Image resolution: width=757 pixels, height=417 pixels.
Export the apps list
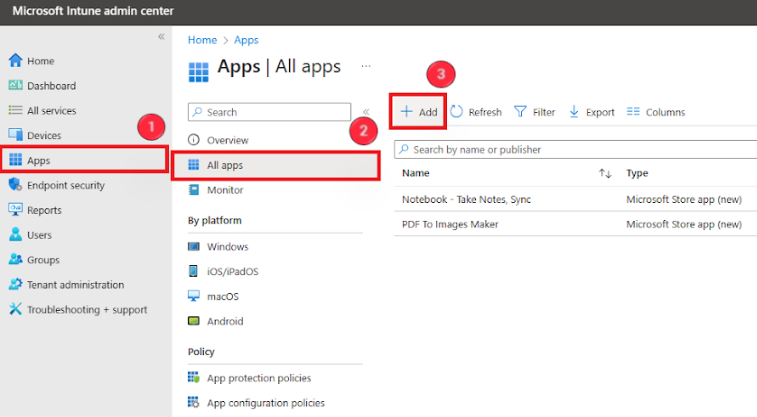591,112
